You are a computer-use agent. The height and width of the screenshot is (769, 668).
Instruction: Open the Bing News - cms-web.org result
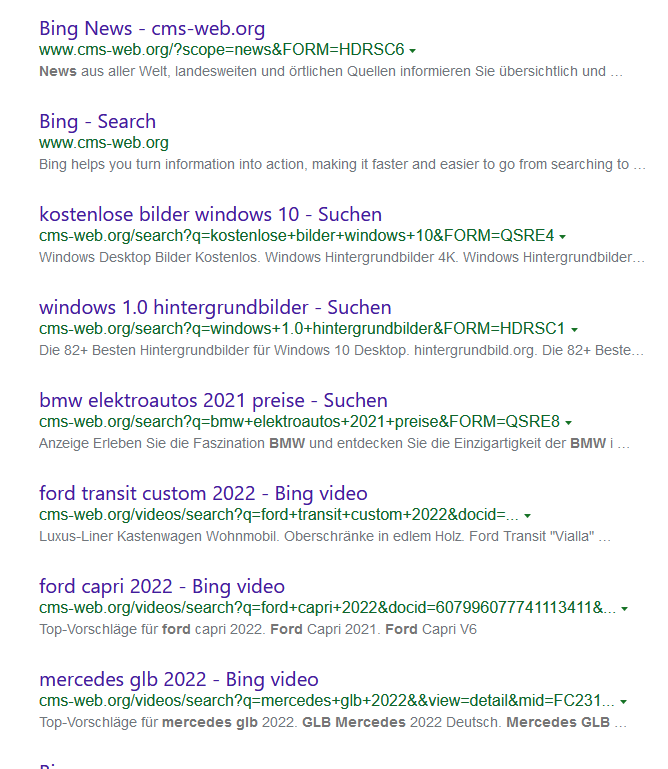[x=152, y=28]
